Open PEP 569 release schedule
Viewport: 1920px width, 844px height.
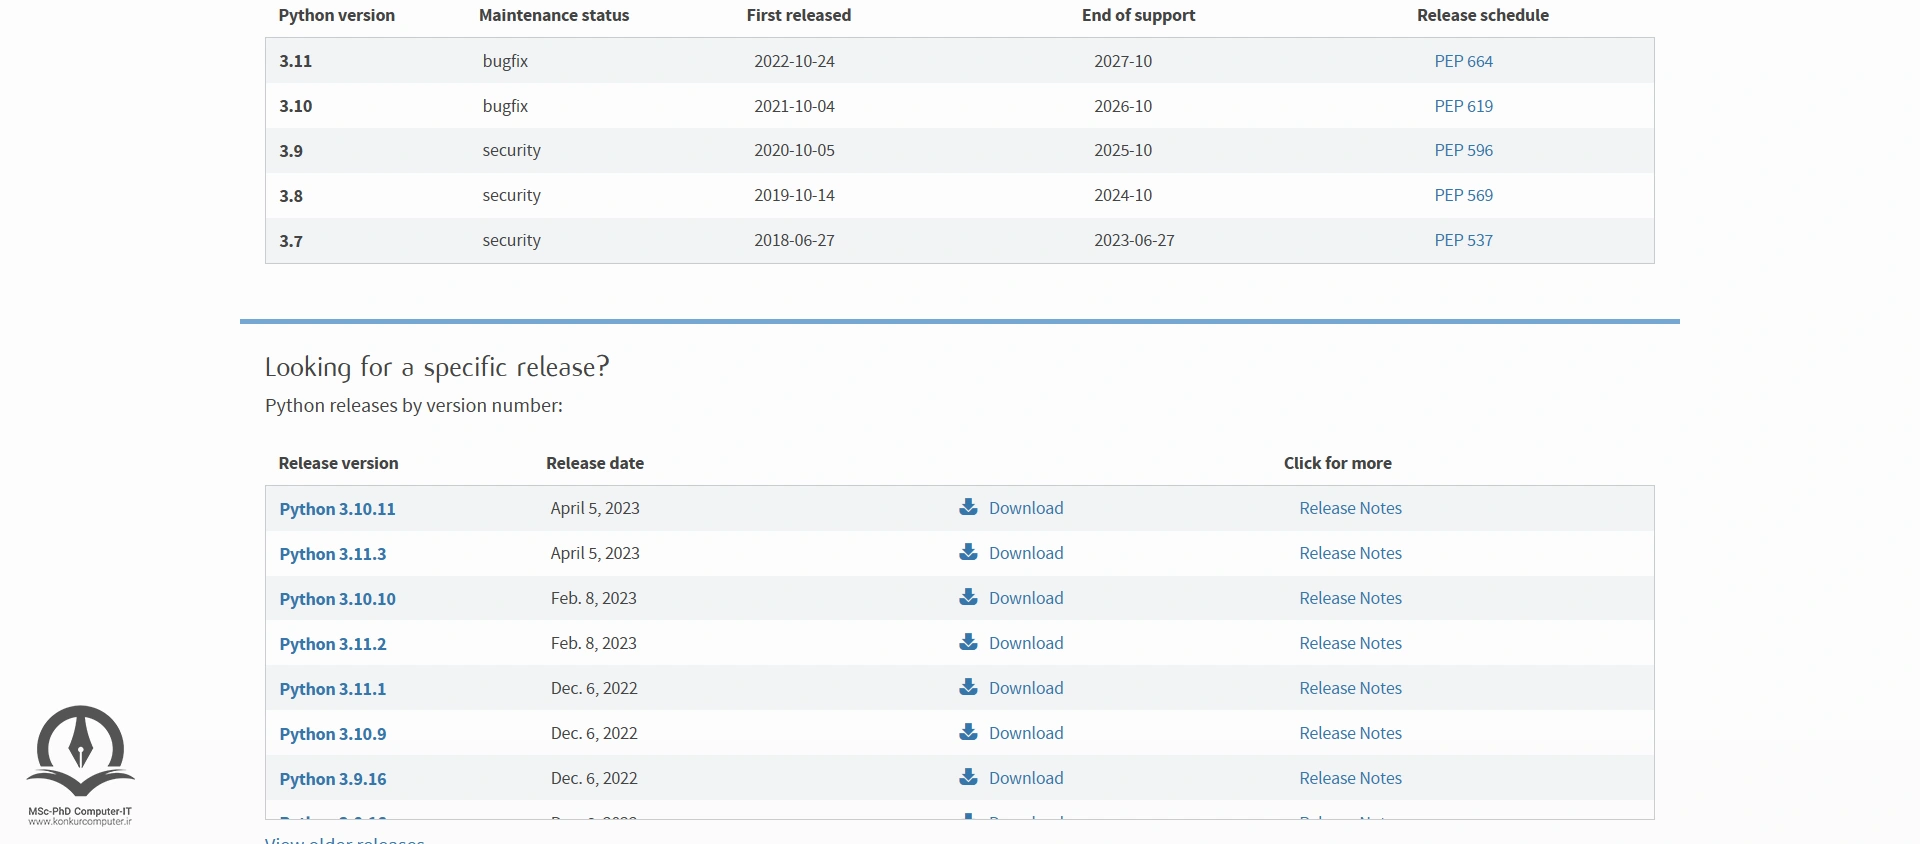point(1463,195)
